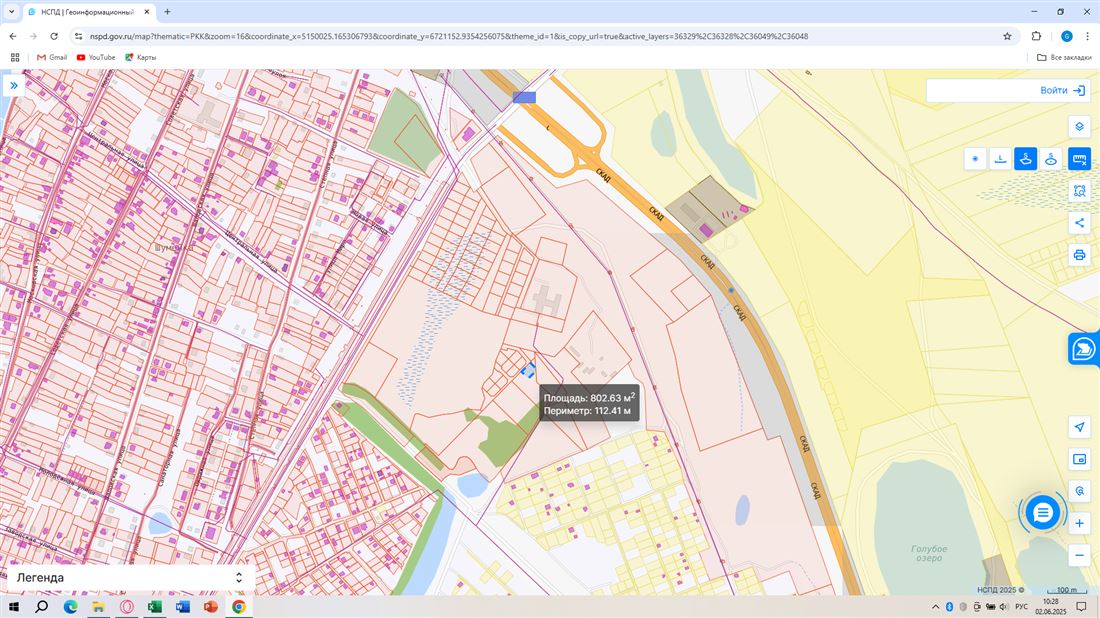Screen dimensions: 1100x618
Task: Disable the active ruler measuring tool
Action: (x=1079, y=159)
